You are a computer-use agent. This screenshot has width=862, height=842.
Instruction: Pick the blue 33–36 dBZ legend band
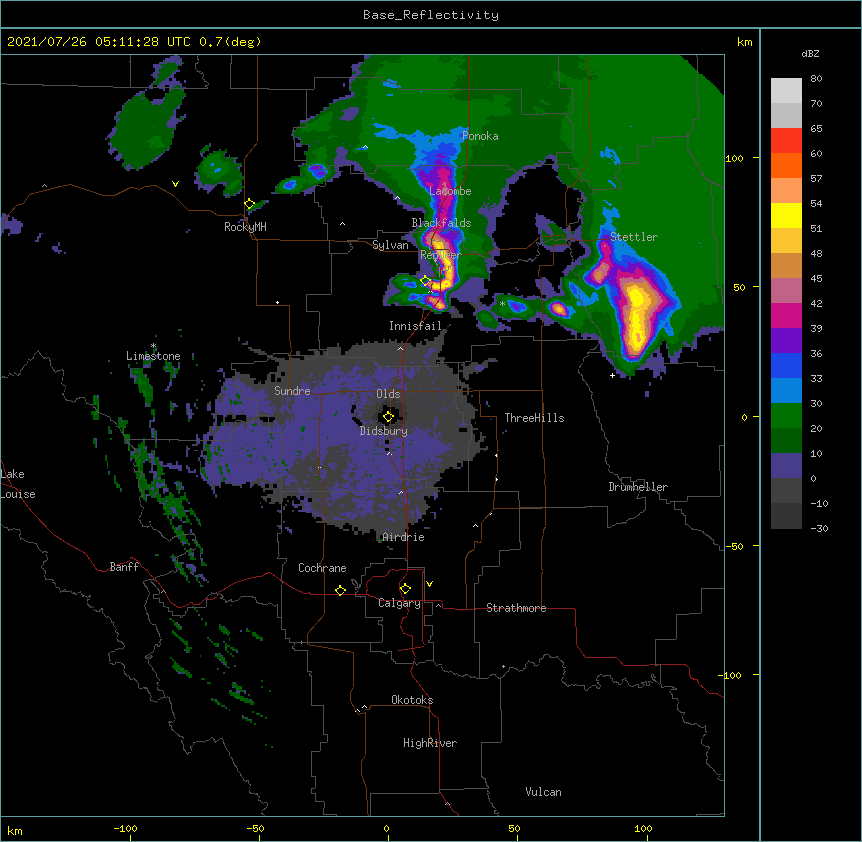(x=786, y=365)
